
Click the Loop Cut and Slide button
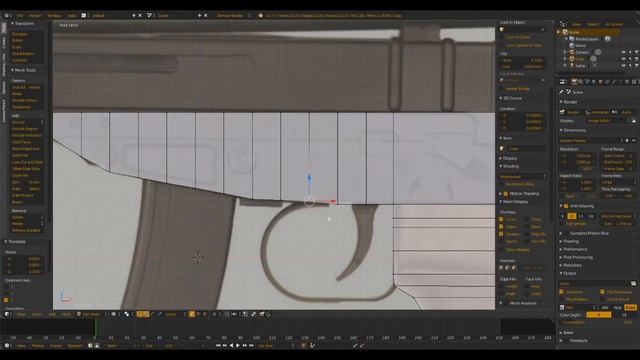pos(27,162)
